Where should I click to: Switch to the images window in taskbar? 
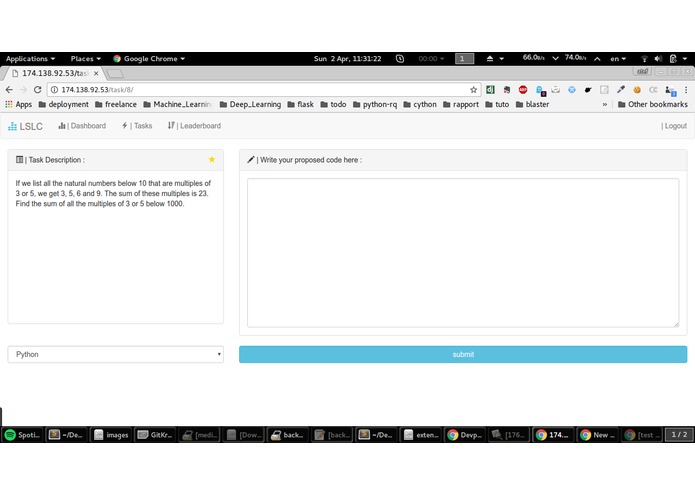pos(112,435)
